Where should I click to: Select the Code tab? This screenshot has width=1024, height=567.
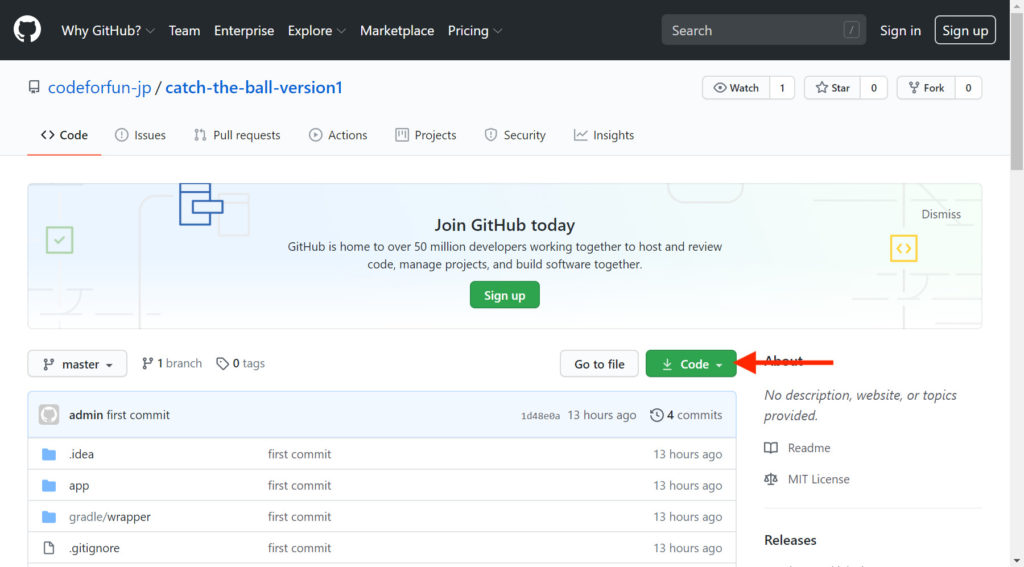point(64,135)
